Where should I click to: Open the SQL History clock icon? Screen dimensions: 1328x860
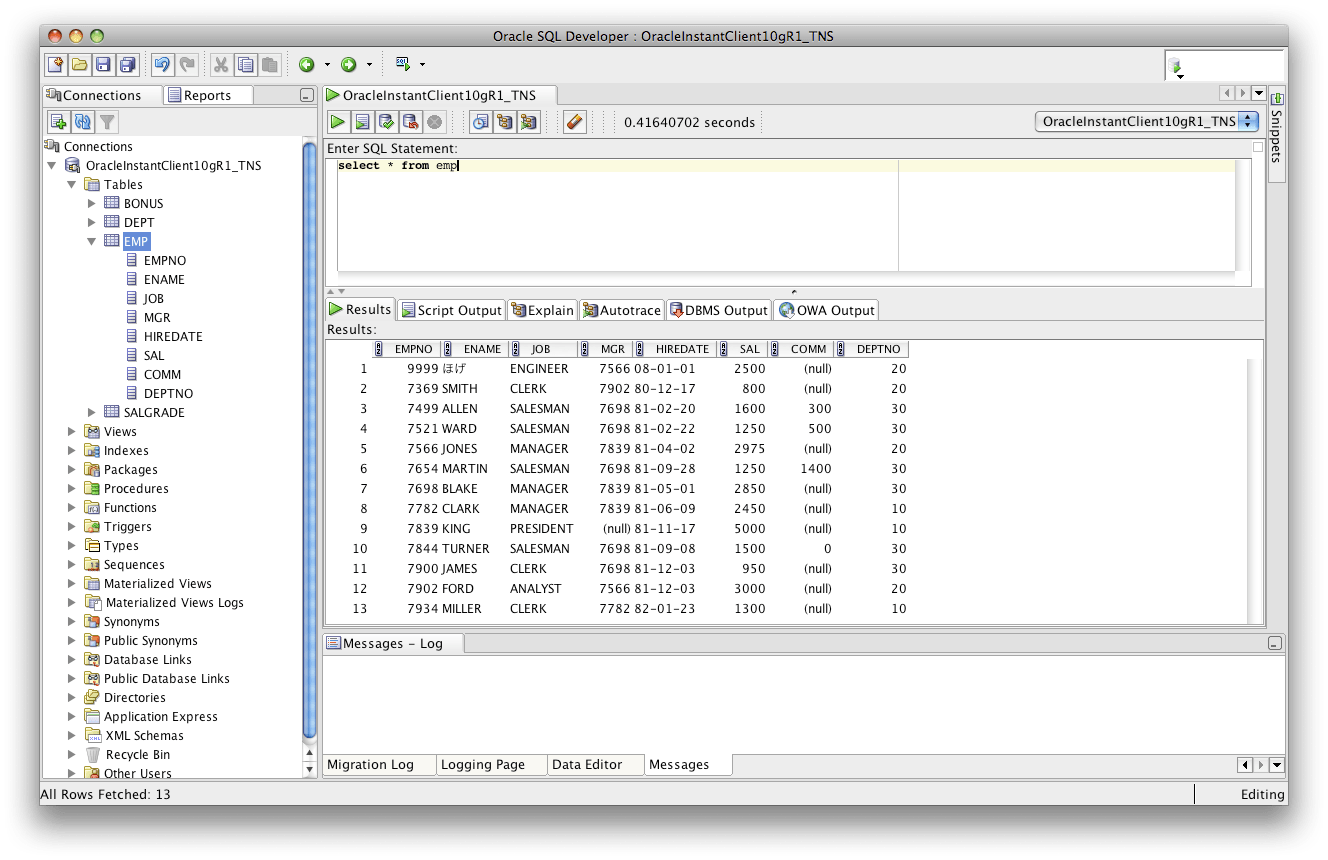coord(481,122)
